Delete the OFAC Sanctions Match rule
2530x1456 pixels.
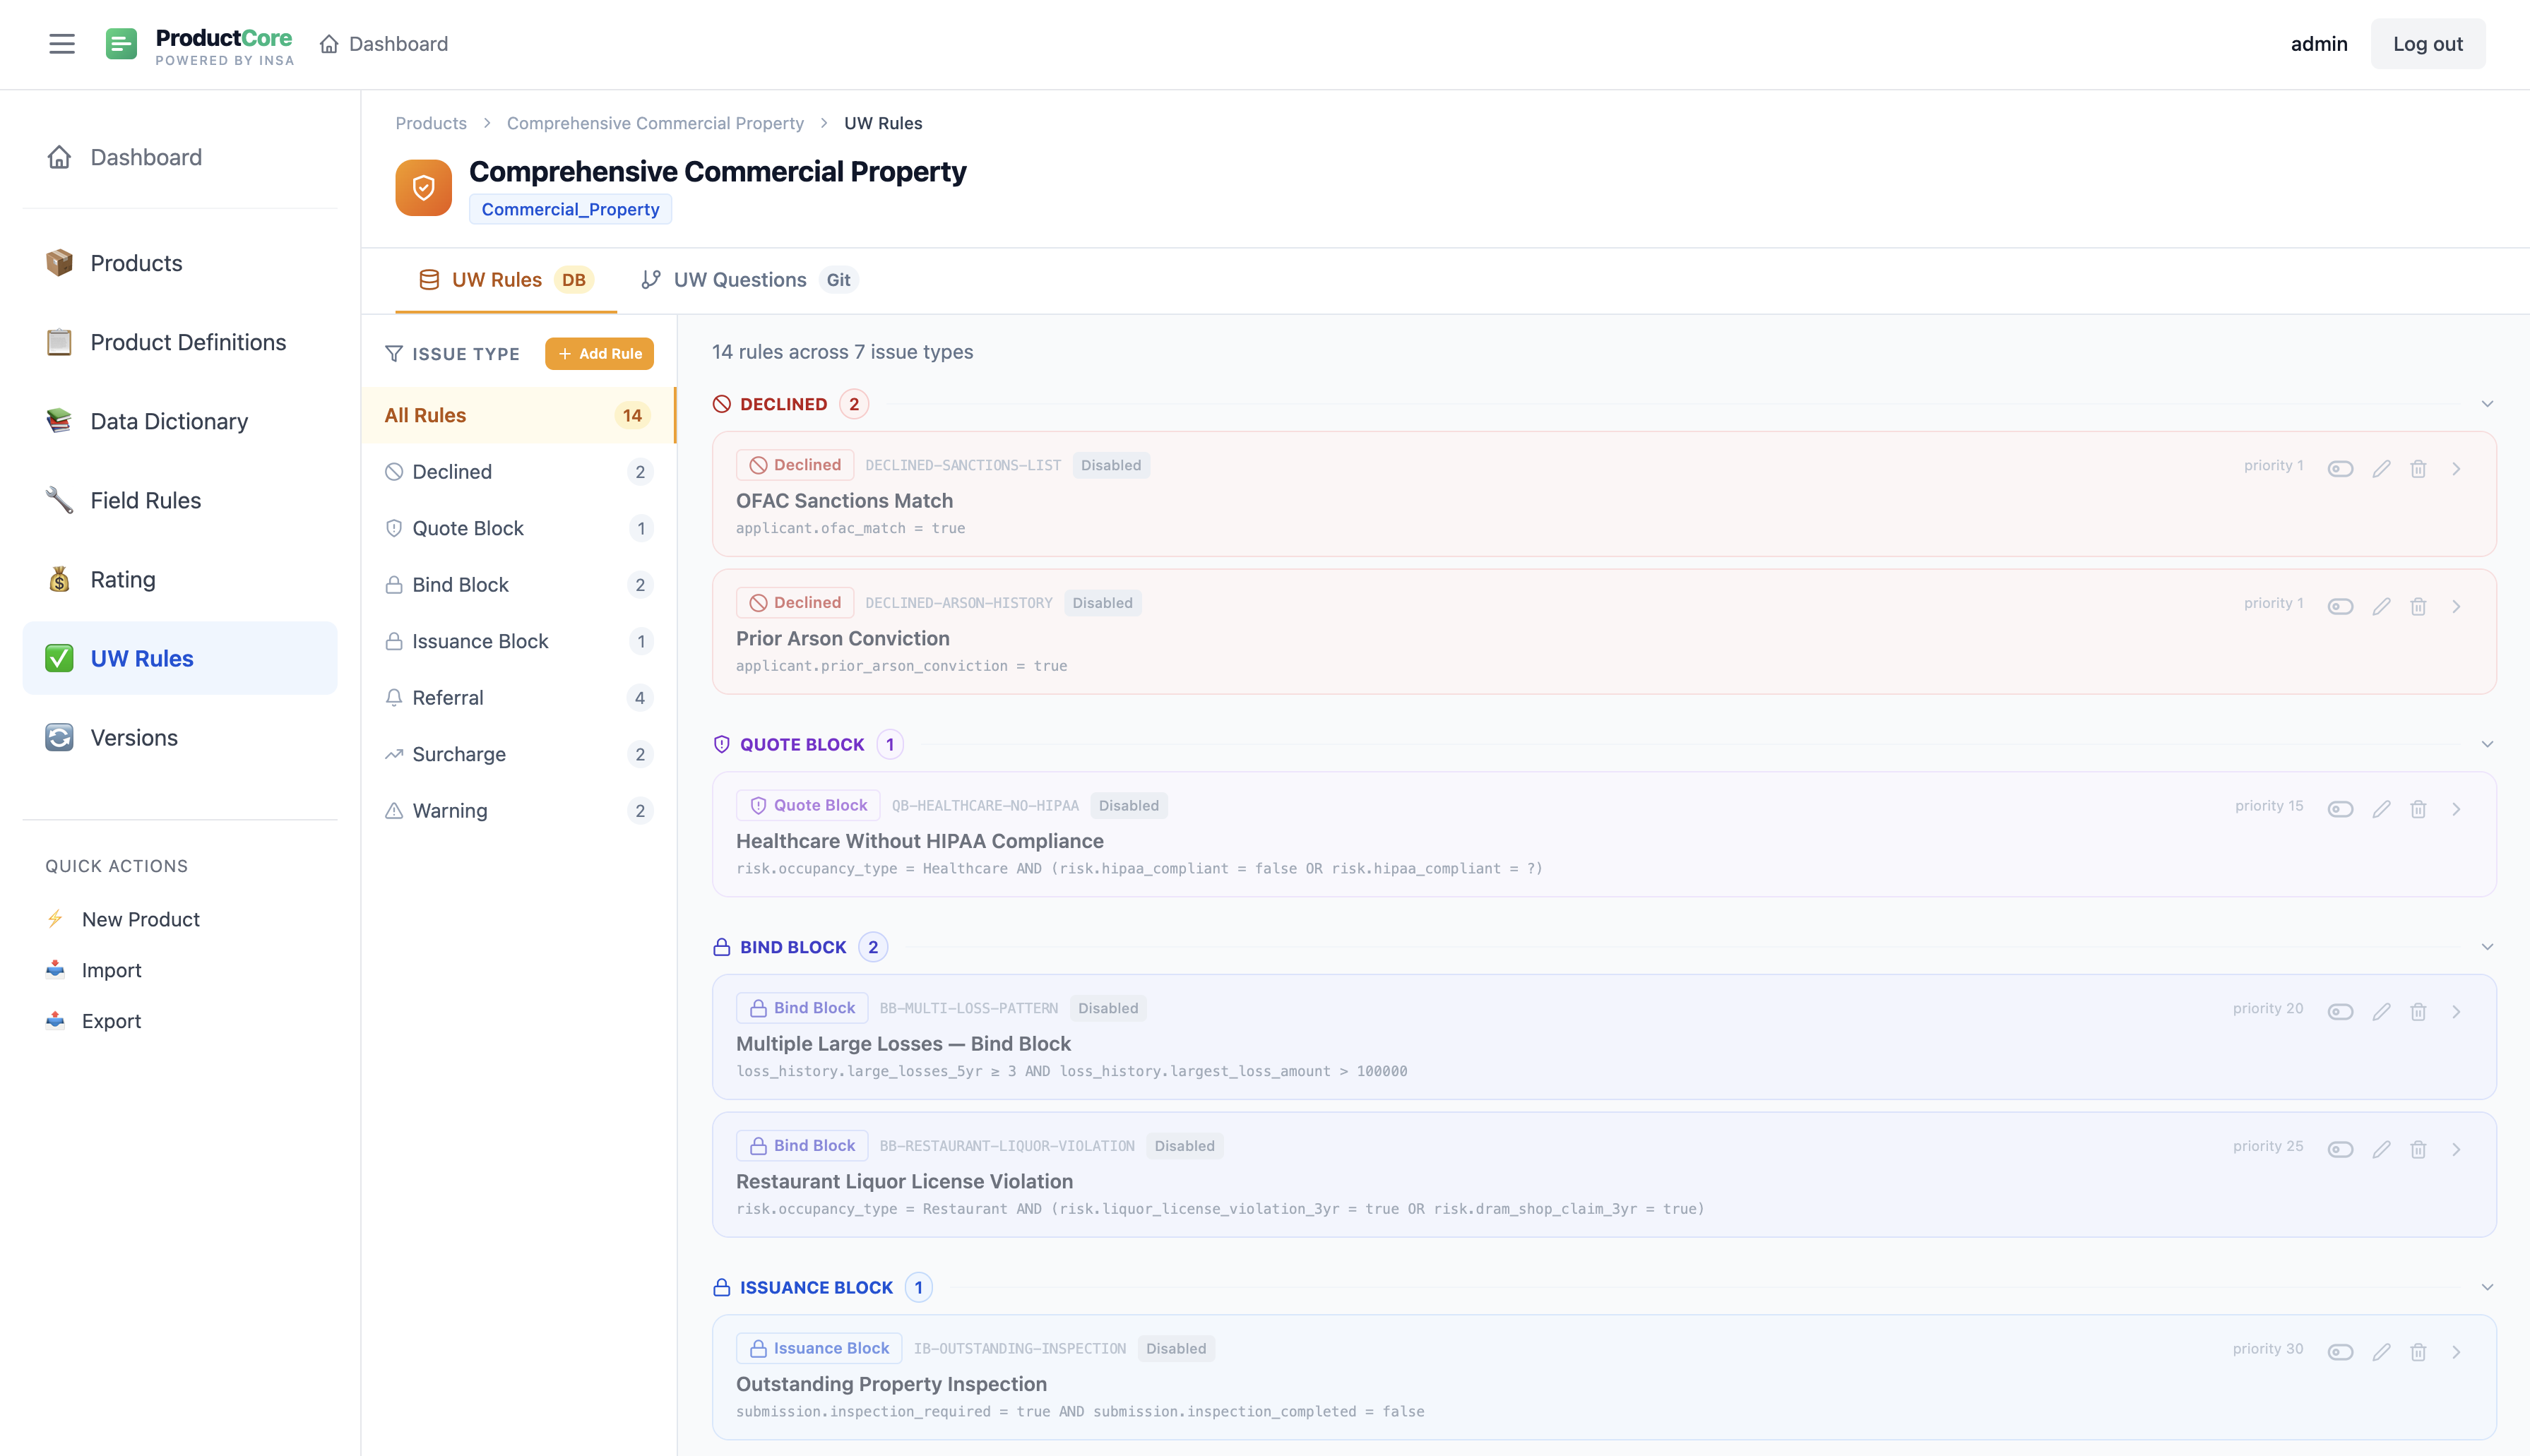click(x=2418, y=468)
